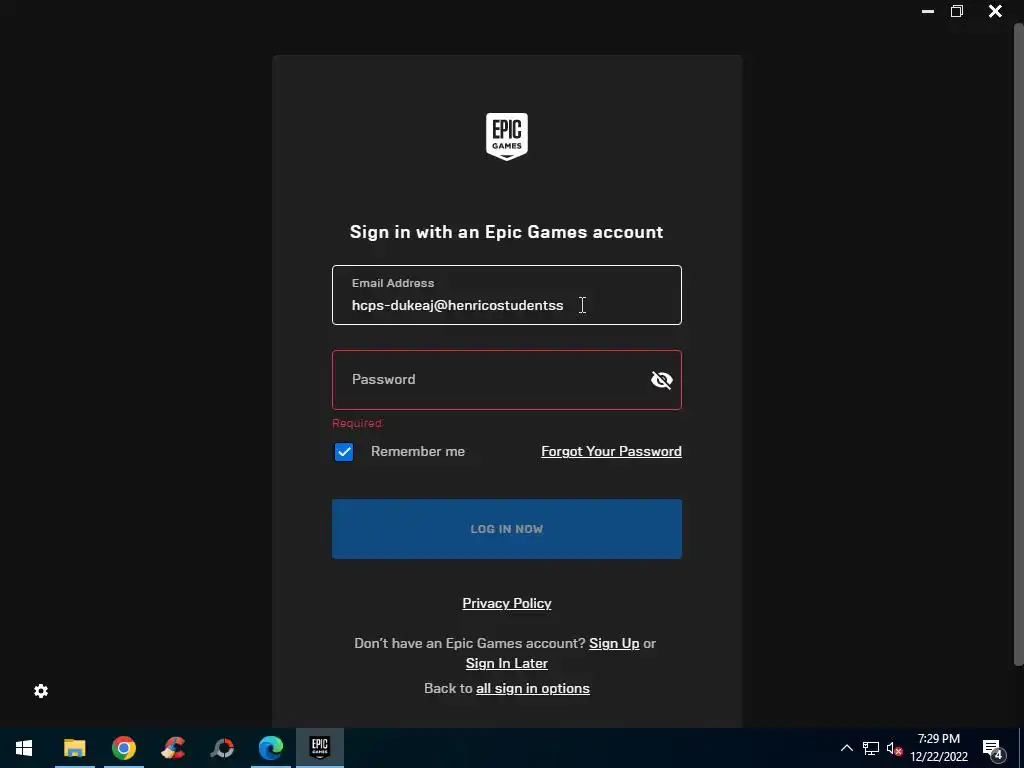Go back to all sign in options
The height and width of the screenshot is (768, 1024).
pyautogui.click(x=533, y=688)
